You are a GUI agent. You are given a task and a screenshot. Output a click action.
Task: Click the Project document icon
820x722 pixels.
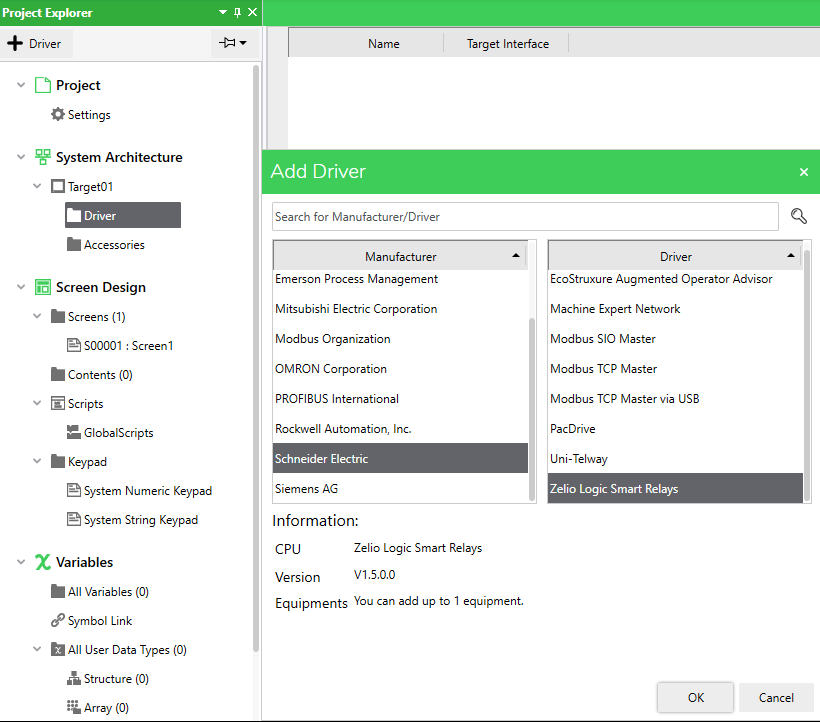pos(43,85)
